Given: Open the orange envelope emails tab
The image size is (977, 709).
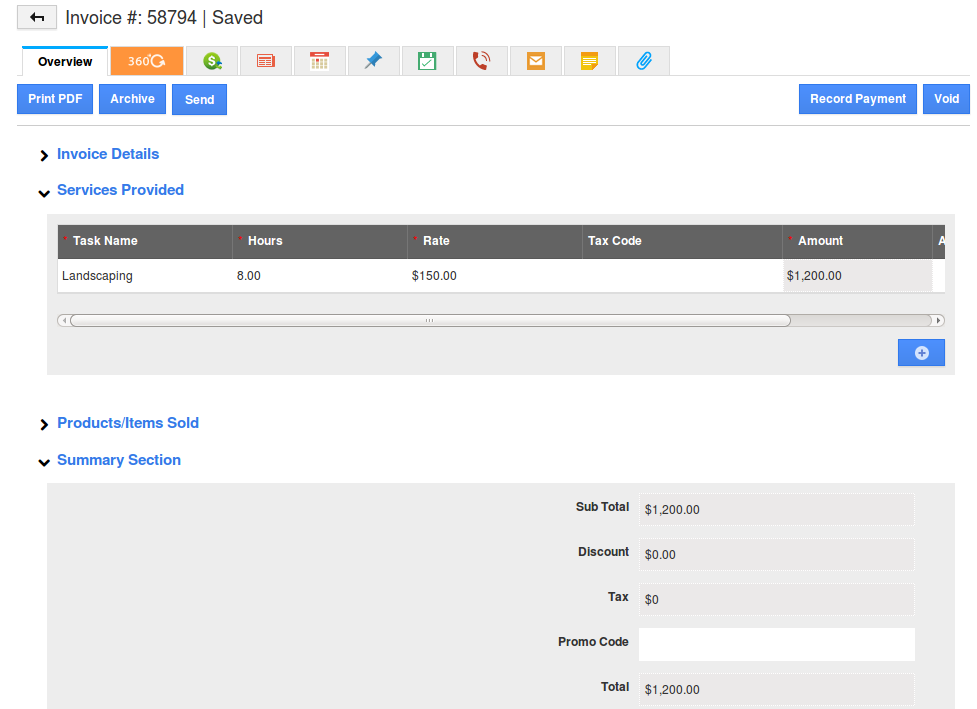Looking at the screenshot, I should point(536,61).
